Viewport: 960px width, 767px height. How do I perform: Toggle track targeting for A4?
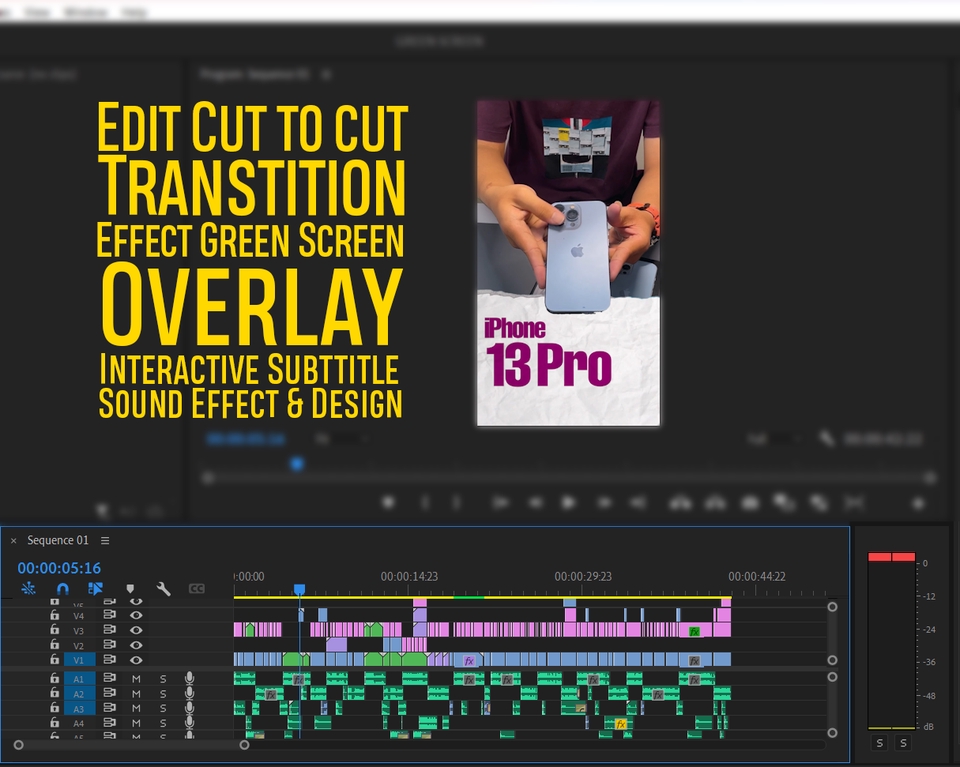pyautogui.click(x=79, y=724)
